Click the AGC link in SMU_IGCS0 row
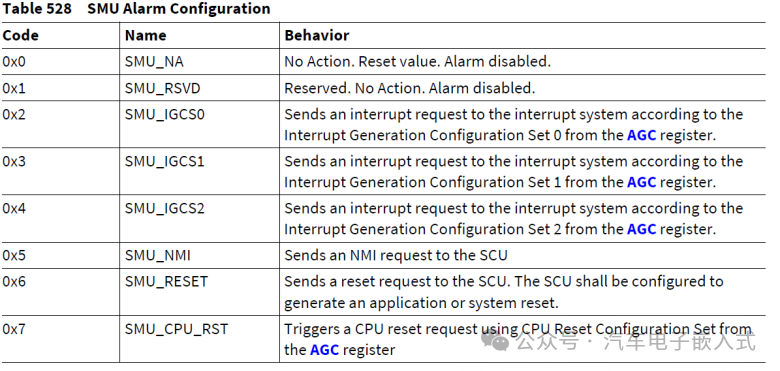The image size is (780, 371). [x=641, y=135]
